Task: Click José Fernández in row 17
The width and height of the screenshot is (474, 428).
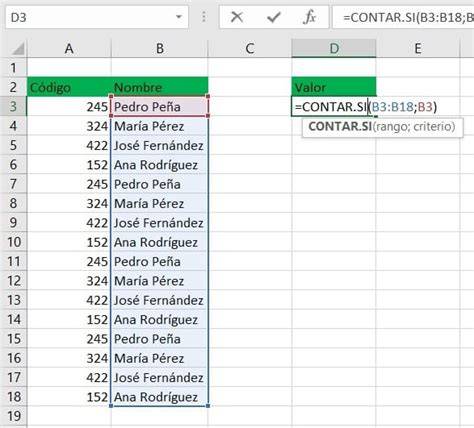Action: click(160, 377)
